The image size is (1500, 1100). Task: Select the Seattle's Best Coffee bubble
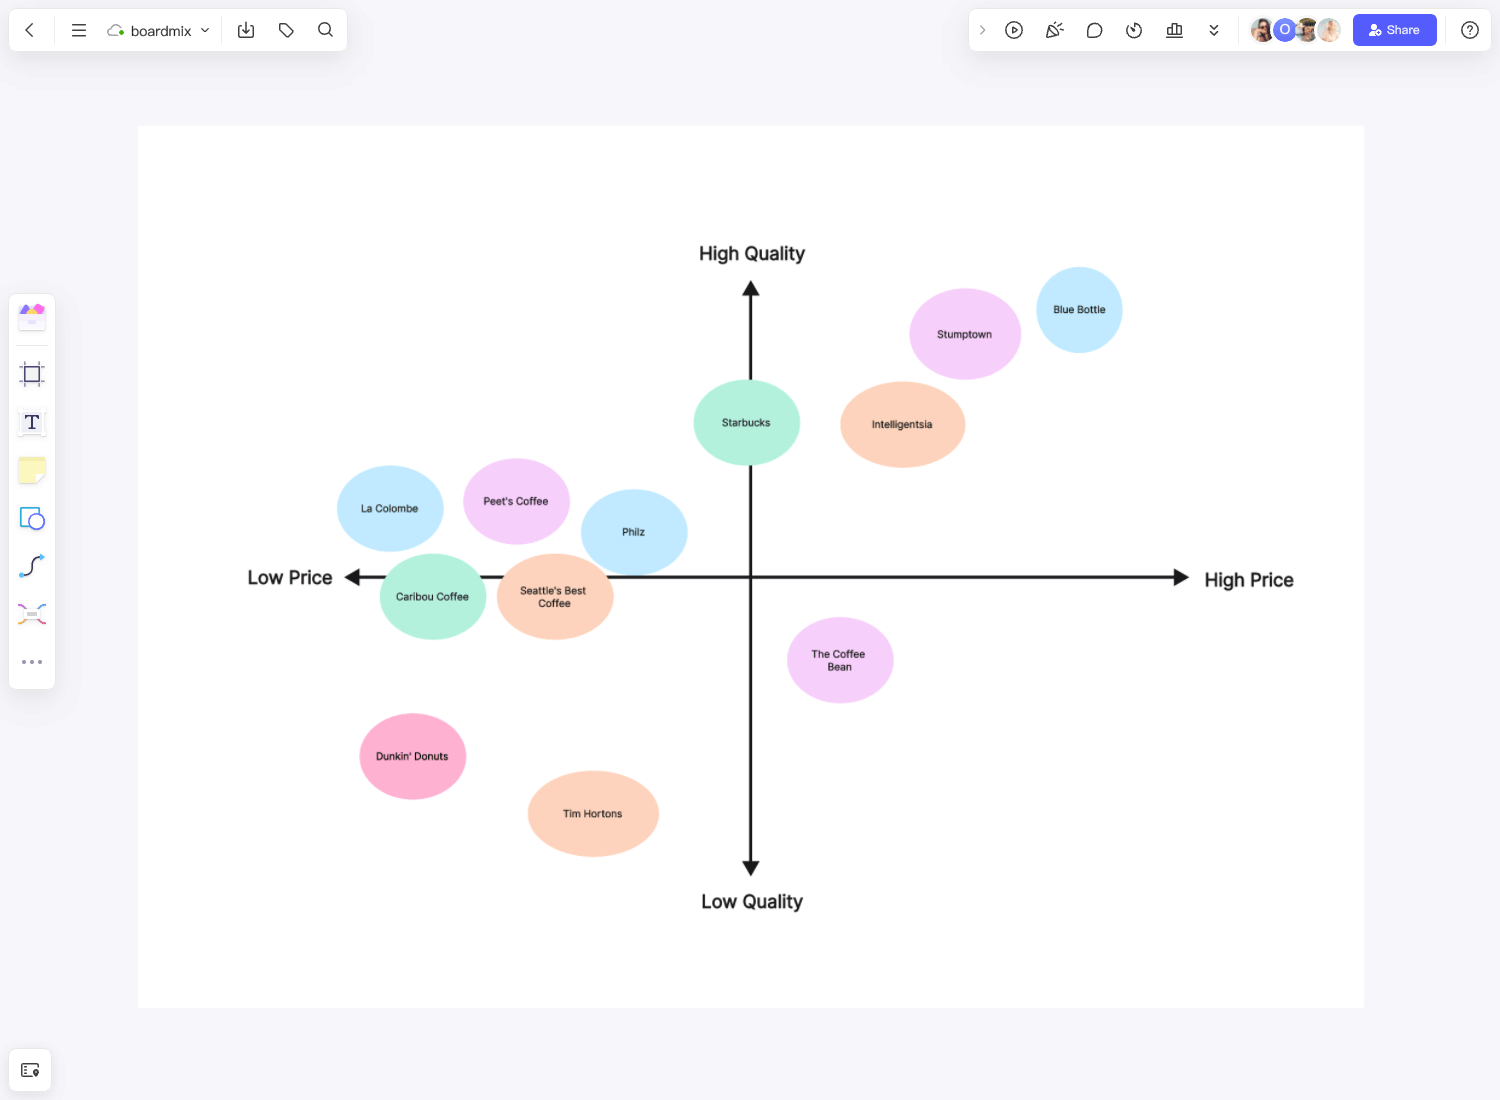point(554,597)
